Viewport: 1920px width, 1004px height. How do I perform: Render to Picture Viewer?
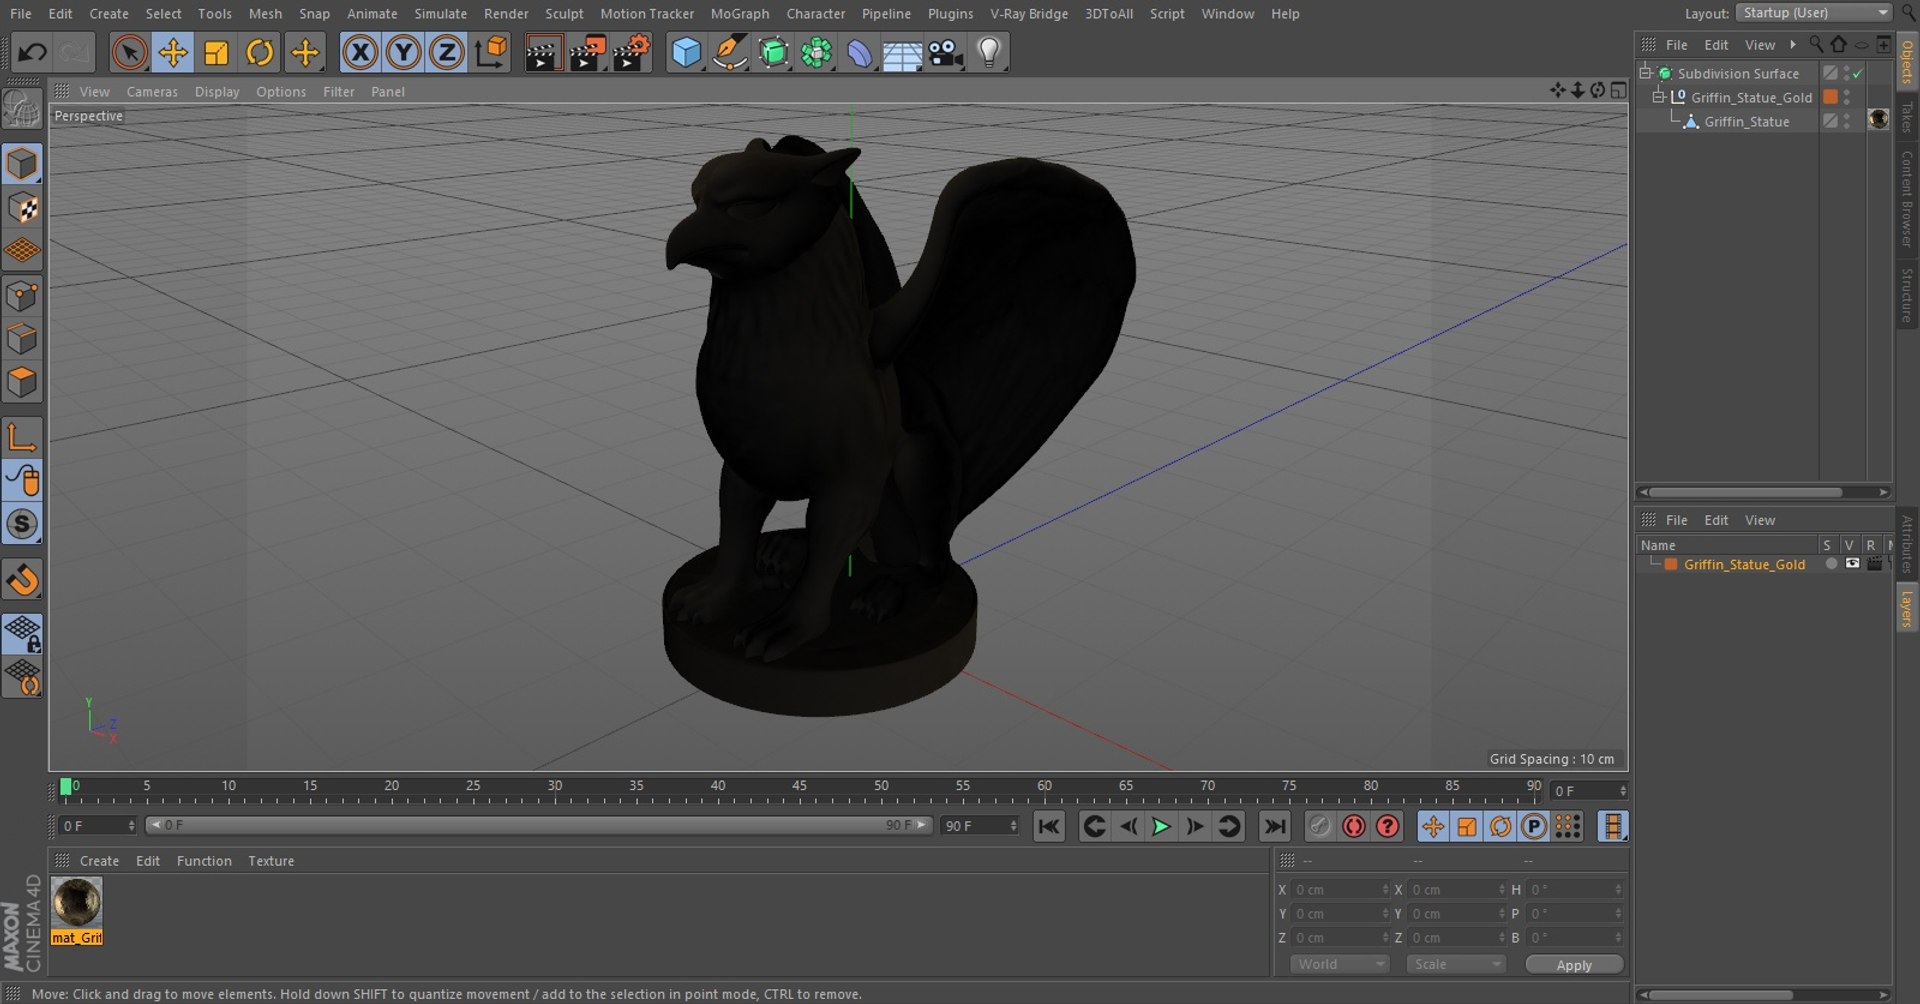587,52
